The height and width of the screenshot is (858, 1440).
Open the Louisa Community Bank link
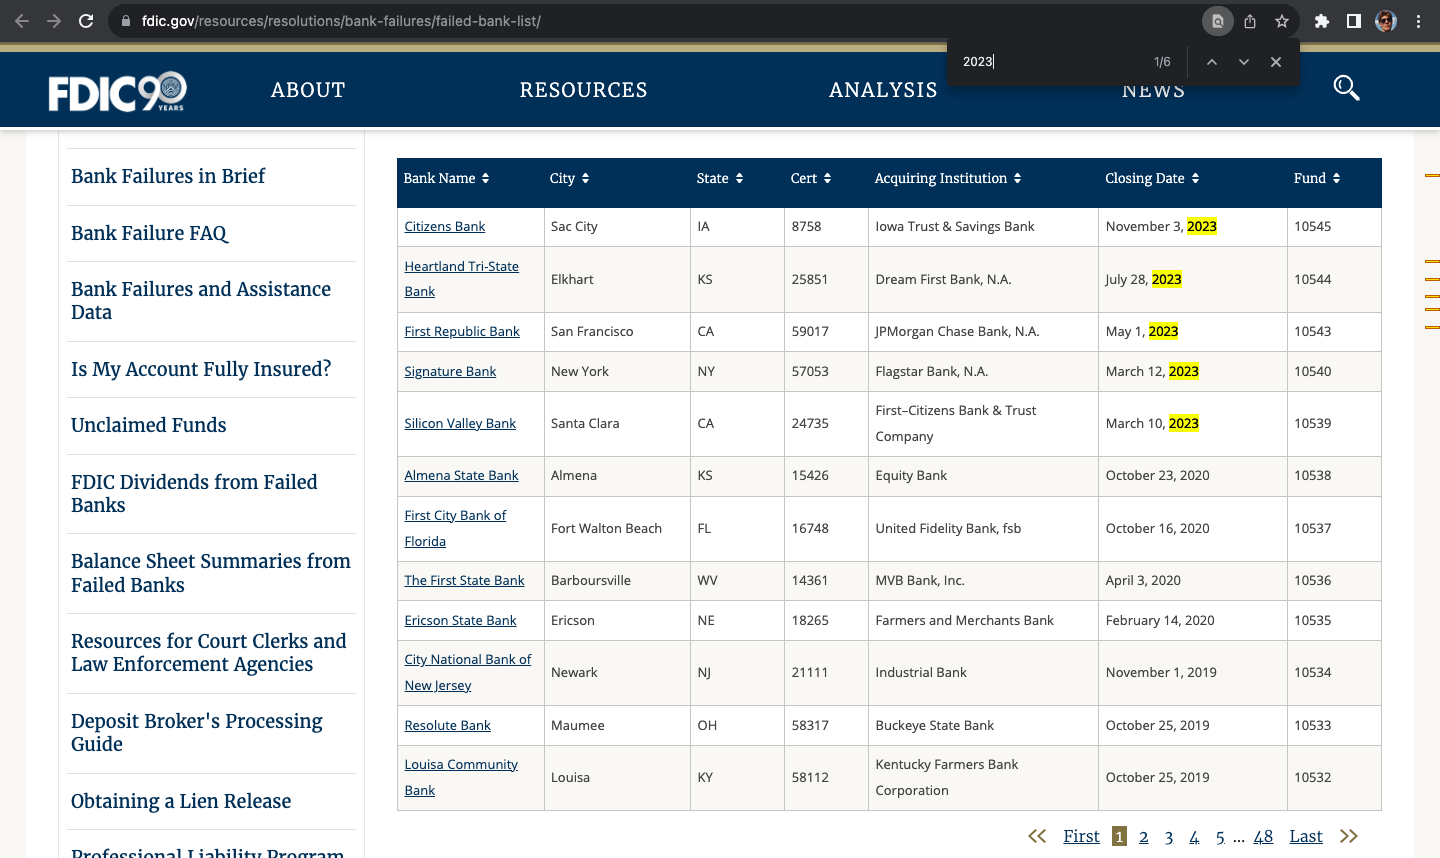(x=461, y=777)
